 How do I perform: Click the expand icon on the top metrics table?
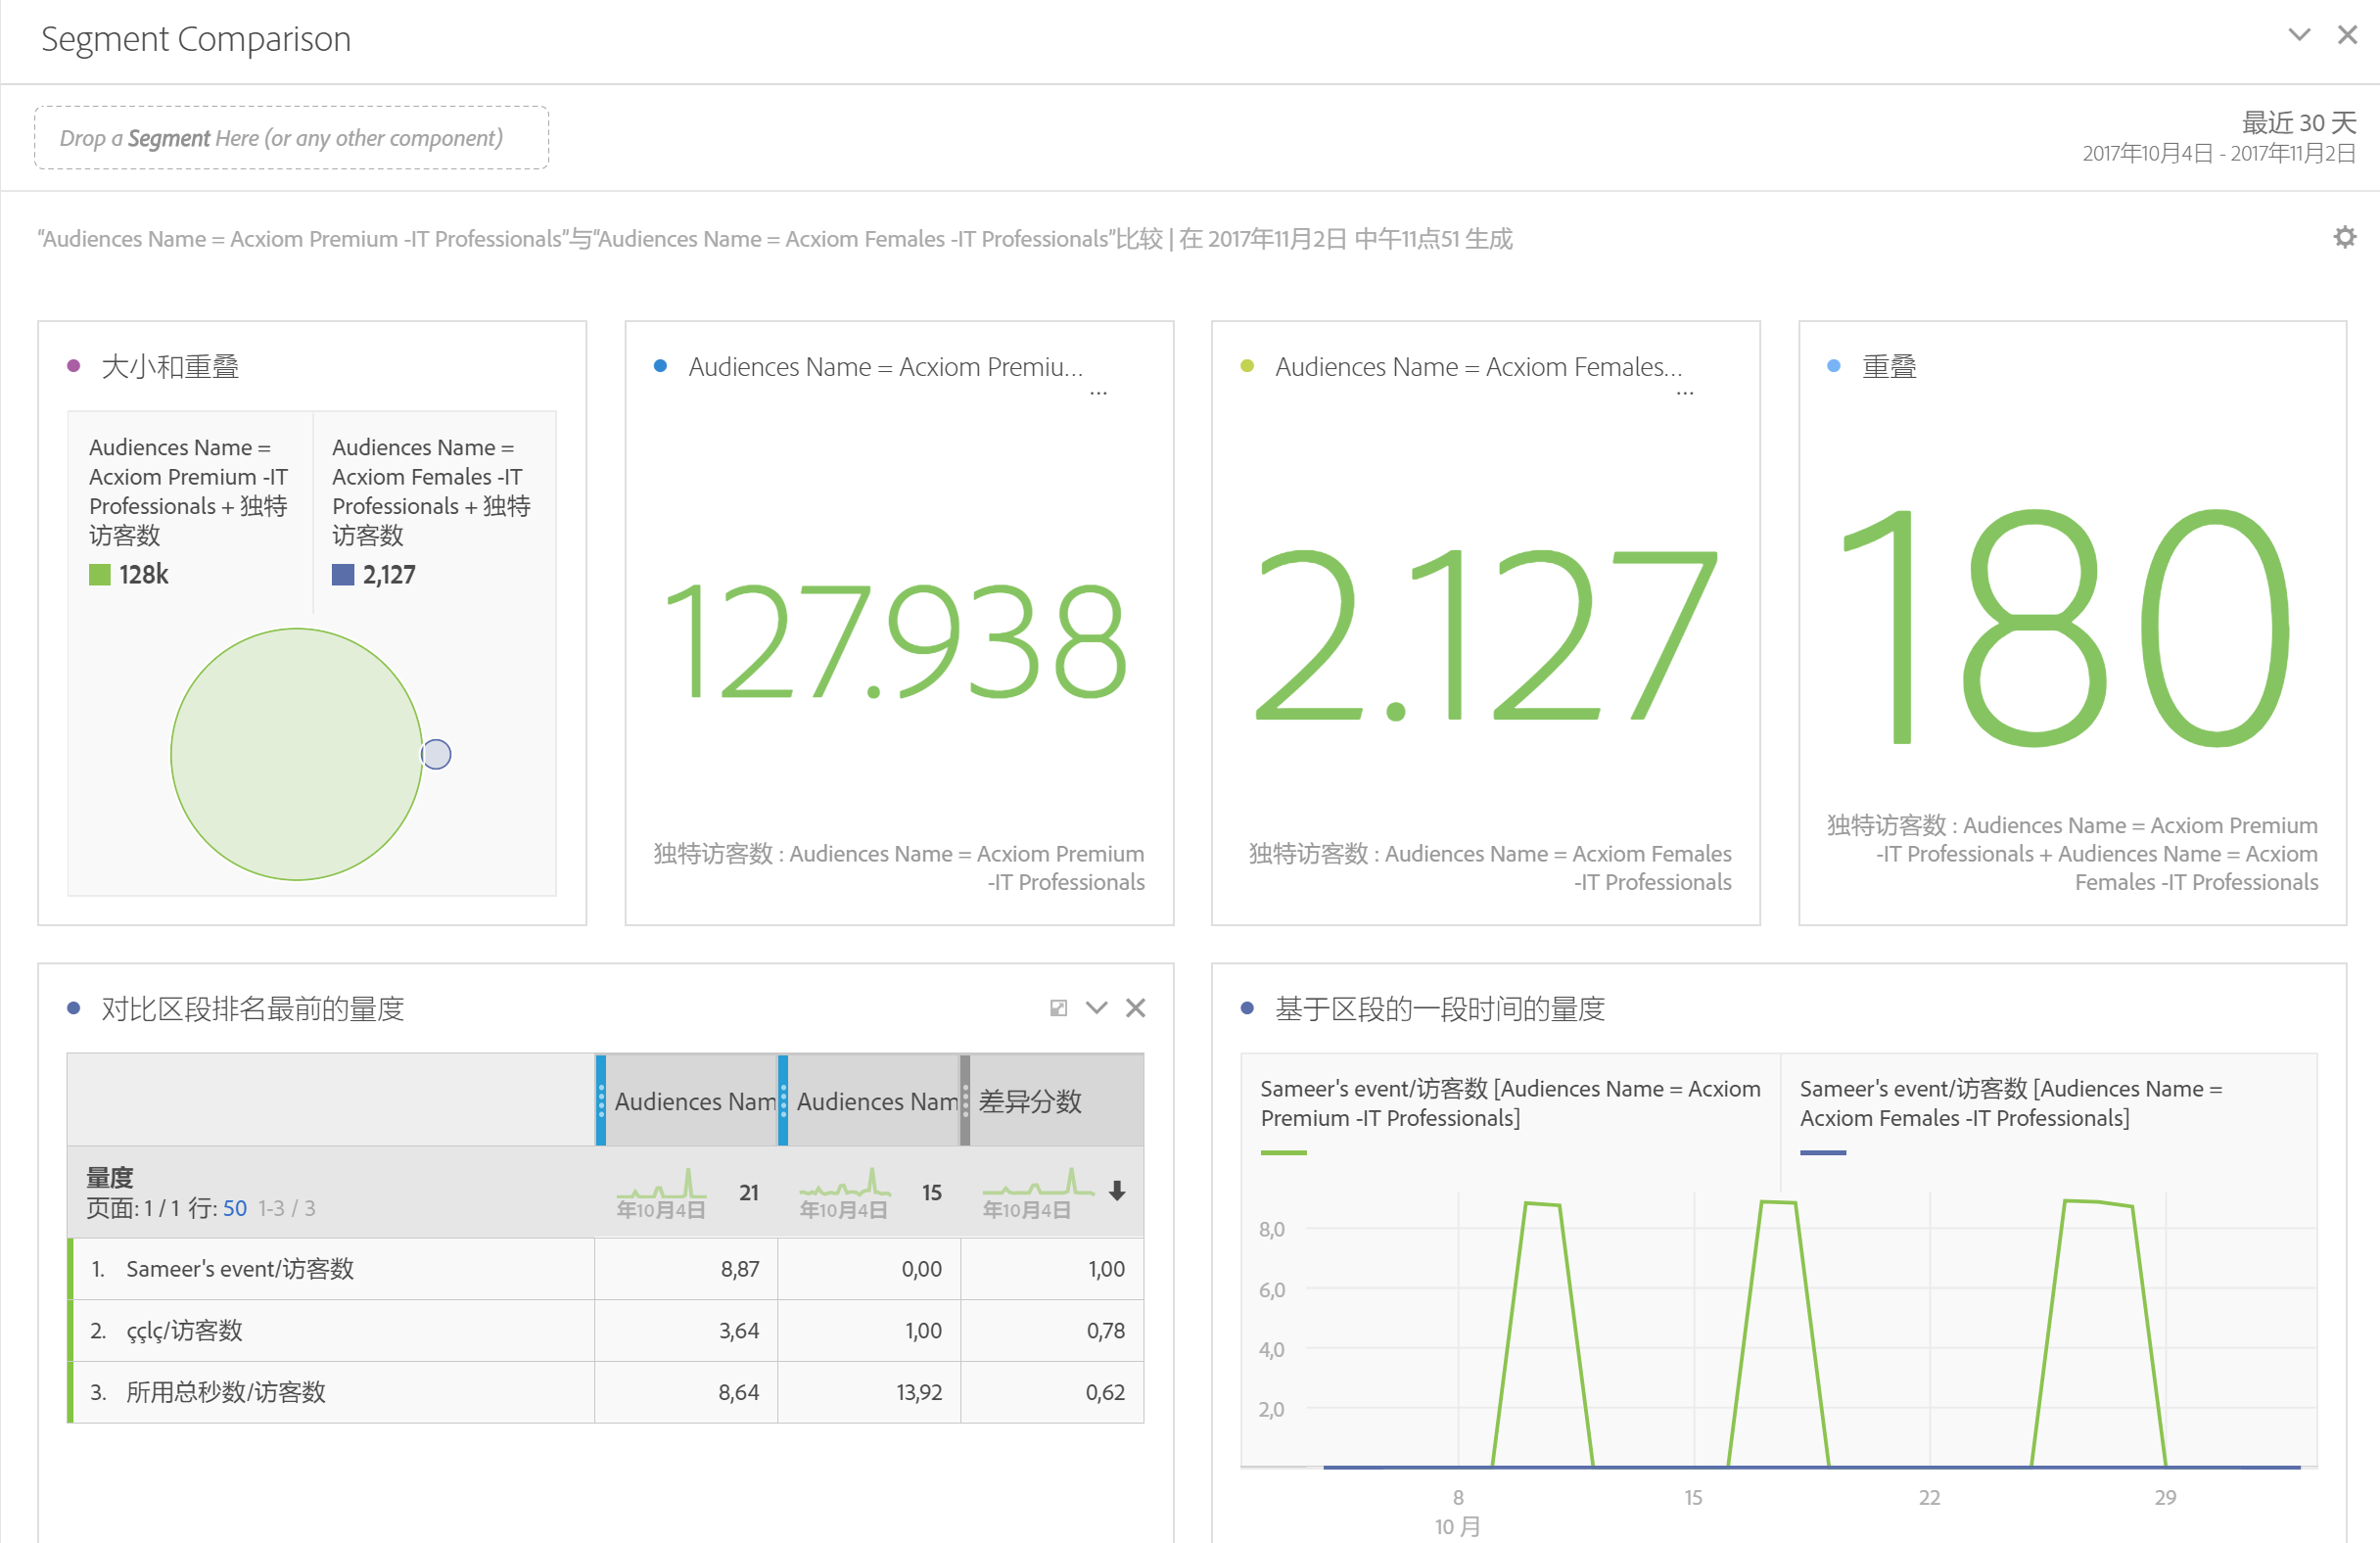point(1058,1008)
